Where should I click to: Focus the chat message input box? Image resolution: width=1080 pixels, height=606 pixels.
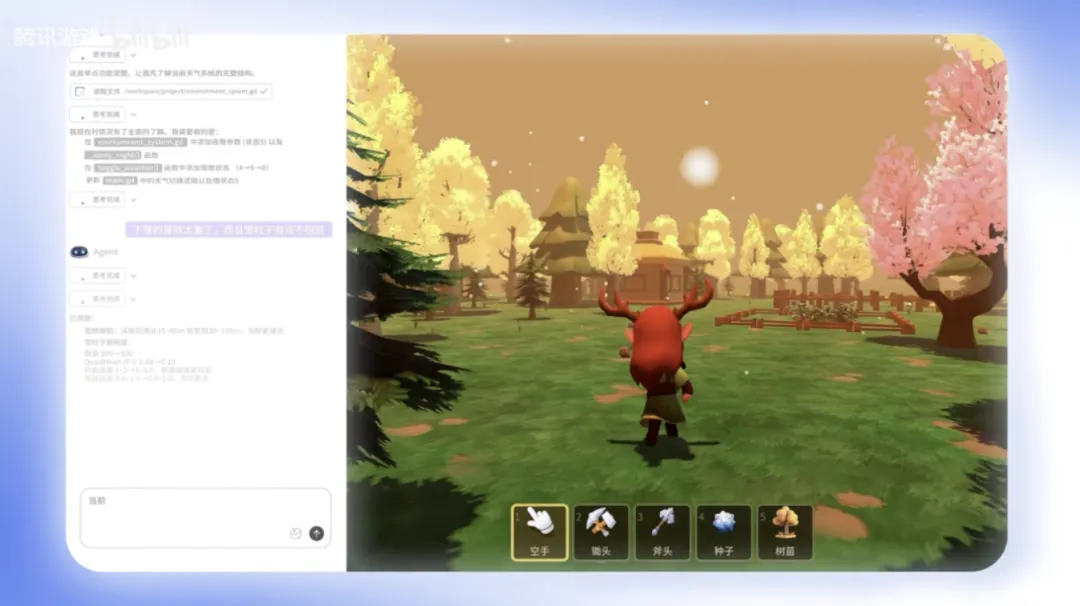click(x=205, y=518)
